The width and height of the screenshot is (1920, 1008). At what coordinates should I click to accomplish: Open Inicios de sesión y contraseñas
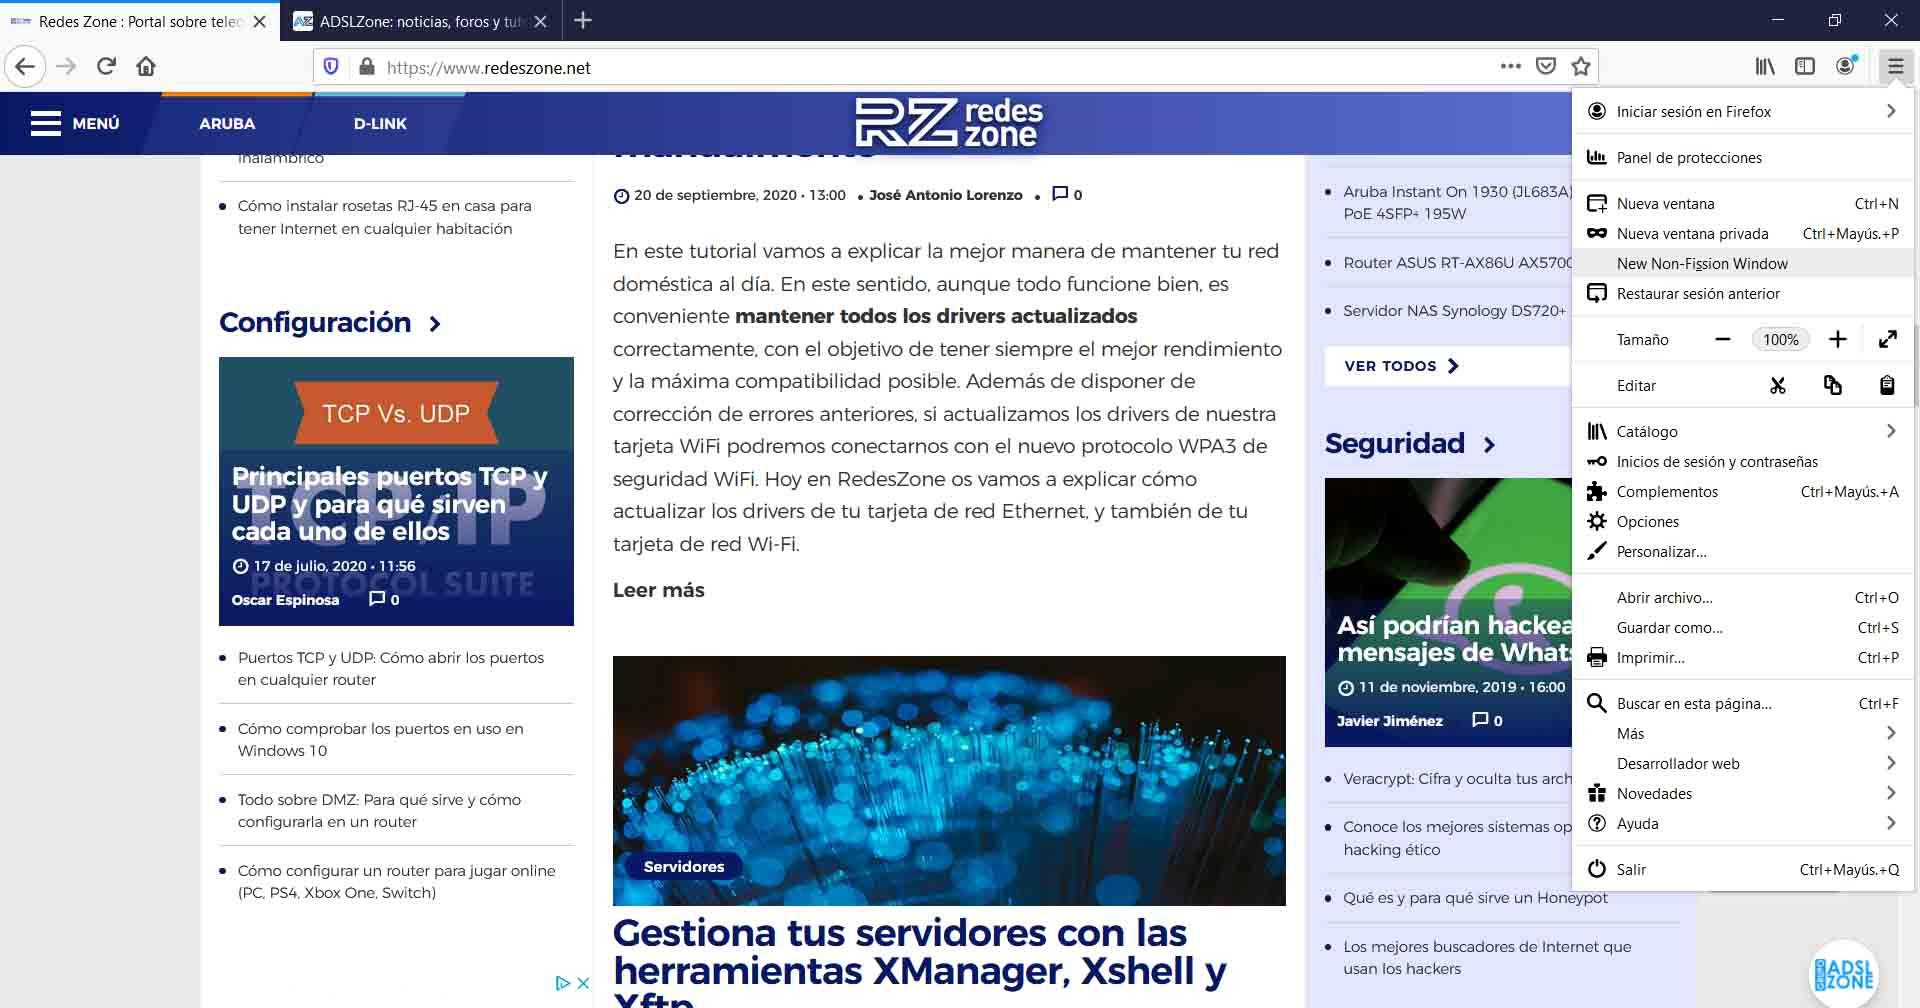[x=1743, y=461]
